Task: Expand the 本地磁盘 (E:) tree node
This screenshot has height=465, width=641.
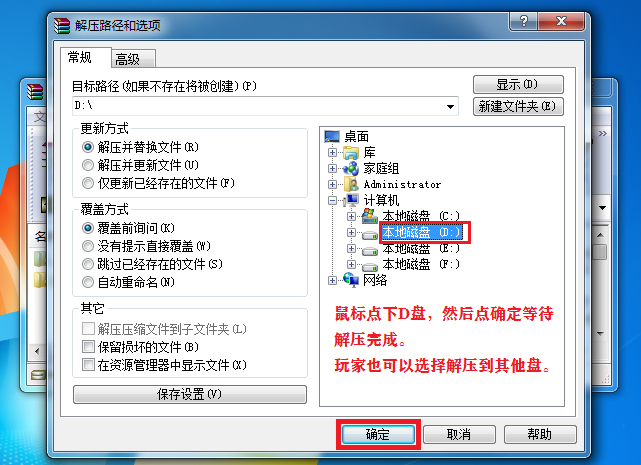Action: 351,248
